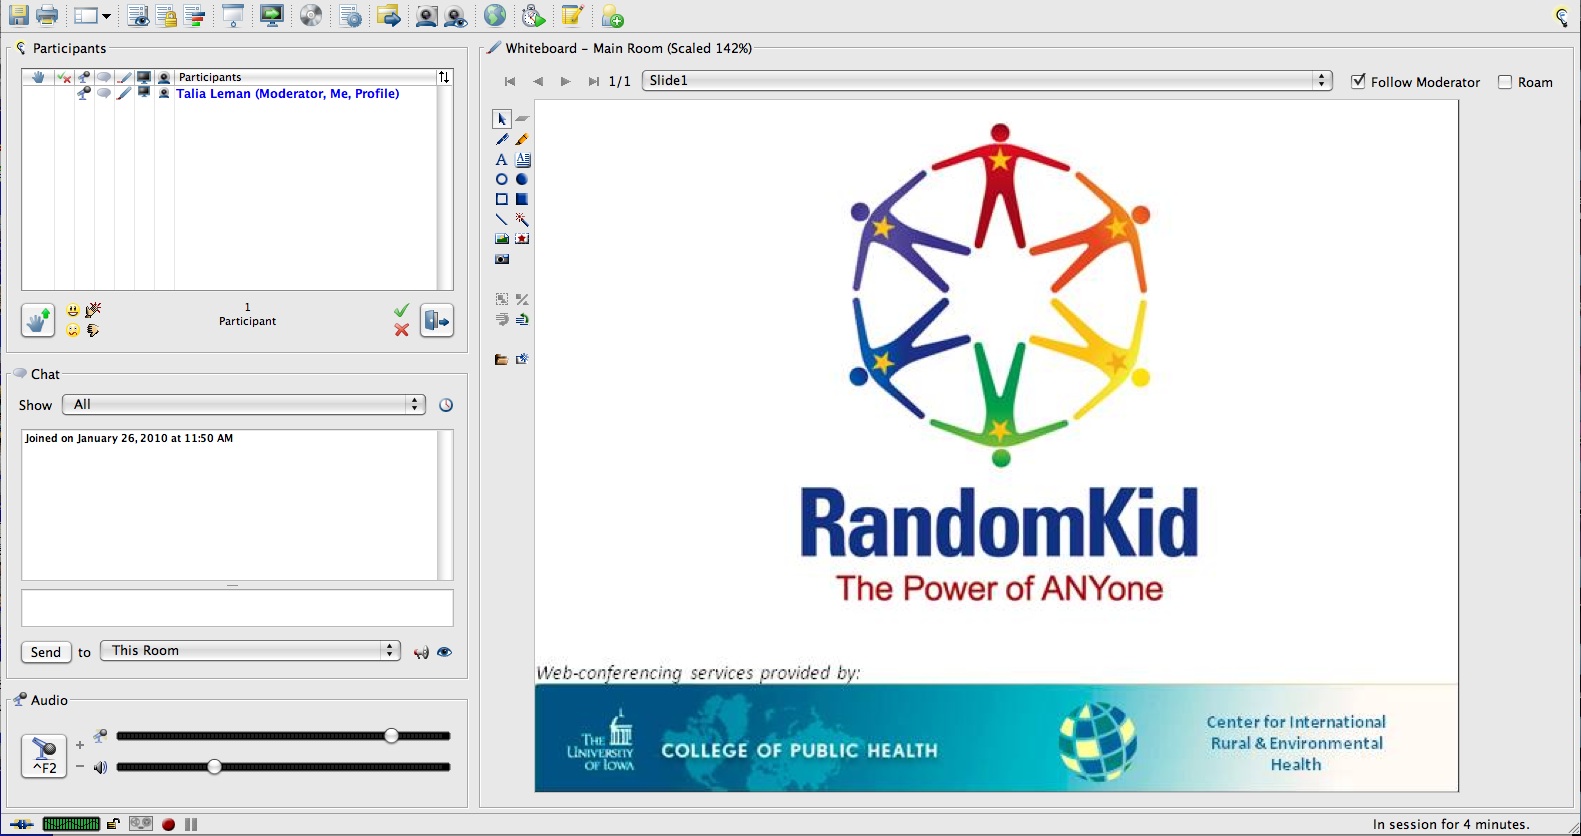The height and width of the screenshot is (836, 1581).
Task: Select the laser pointer wand tool
Action: (x=522, y=219)
